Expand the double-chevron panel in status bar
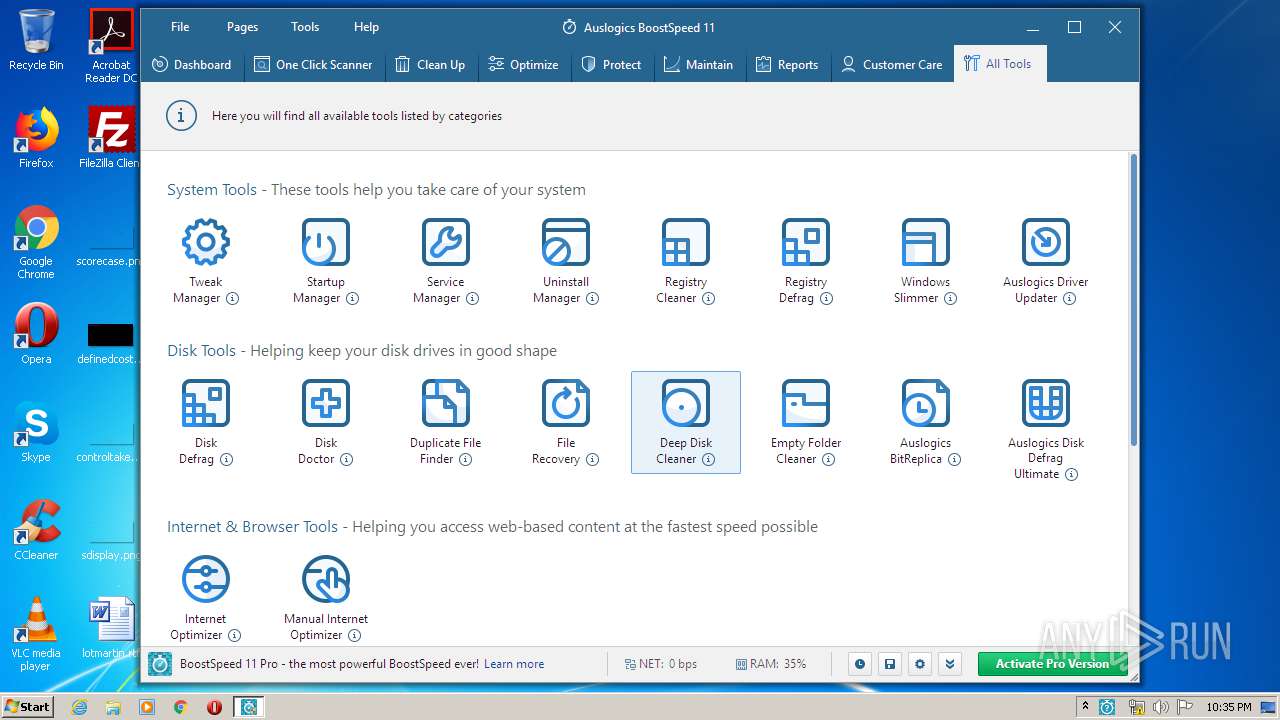Image resolution: width=1280 pixels, height=720 pixels. pyautogui.click(x=950, y=664)
